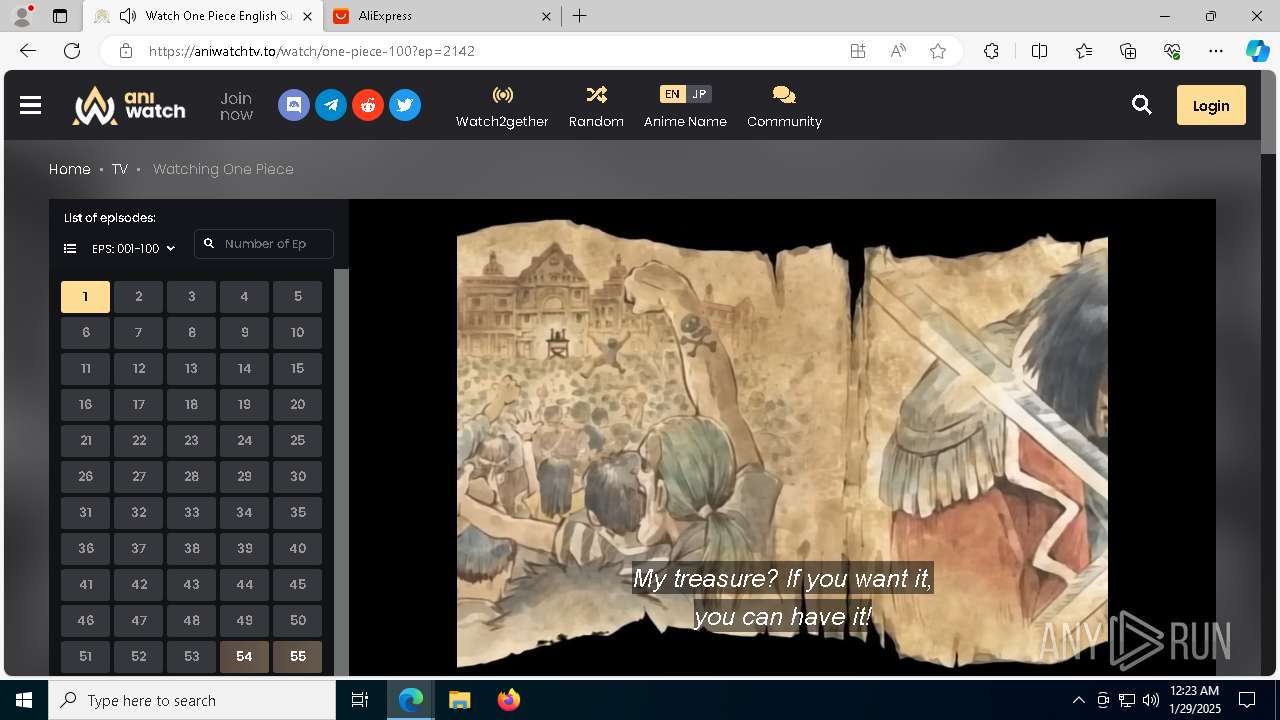Select episode 5
The height and width of the screenshot is (720, 1280).
tap(297, 297)
